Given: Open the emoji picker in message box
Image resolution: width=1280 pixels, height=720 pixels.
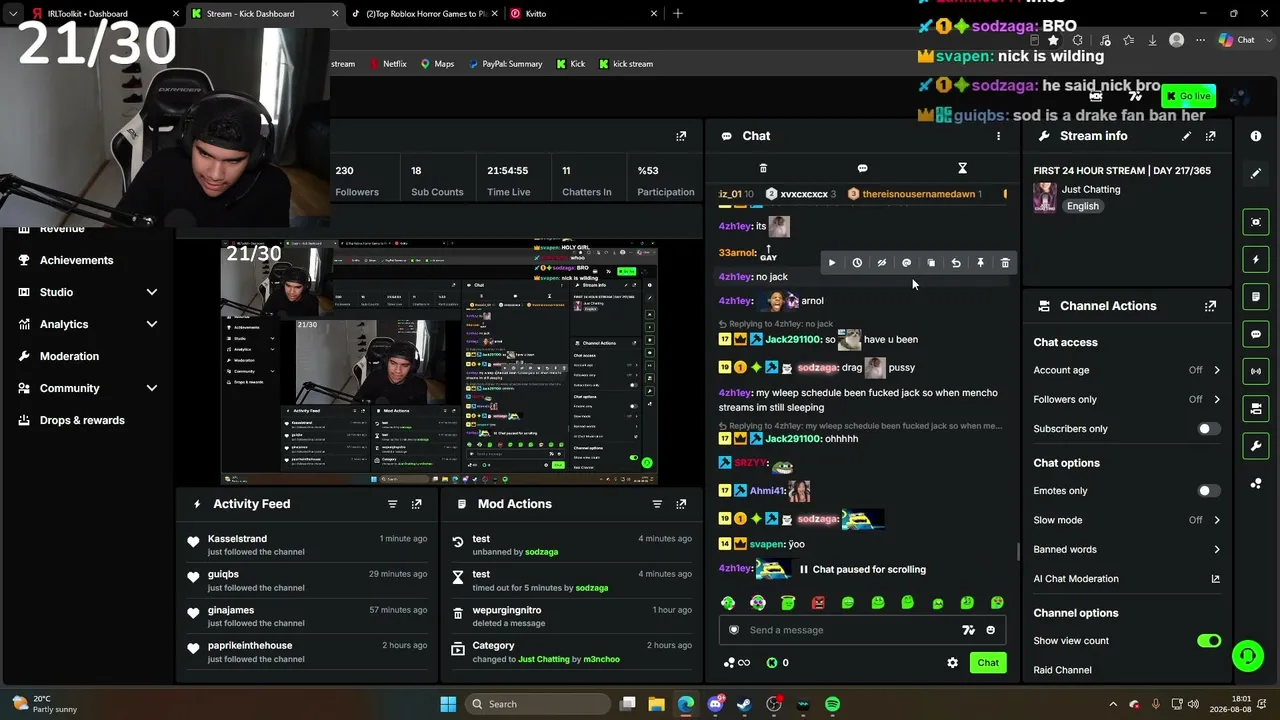Looking at the screenshot, I should tap(991, 630).
